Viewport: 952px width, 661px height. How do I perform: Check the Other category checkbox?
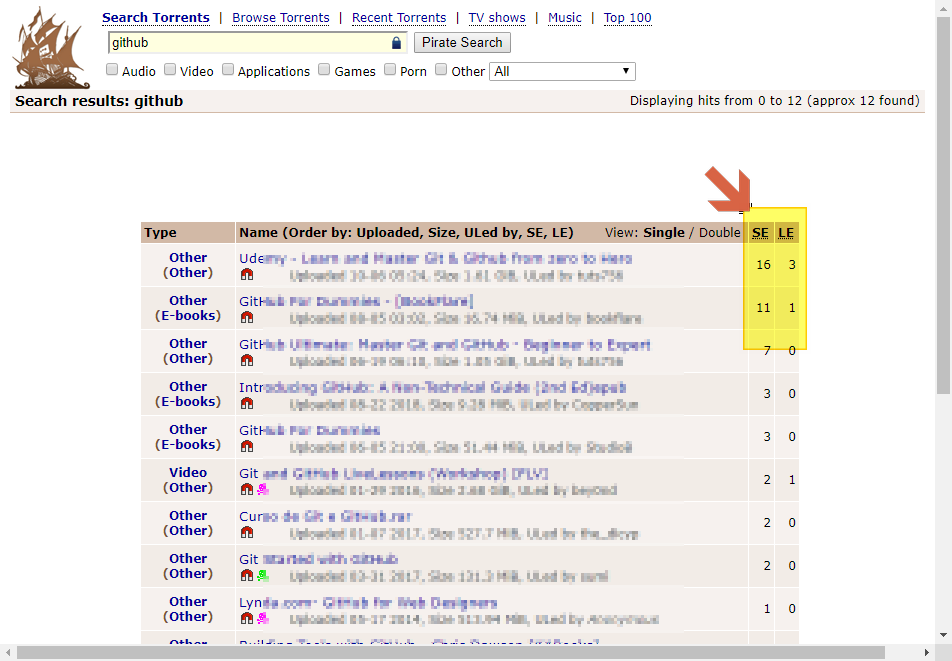click(x=441, y=70)
